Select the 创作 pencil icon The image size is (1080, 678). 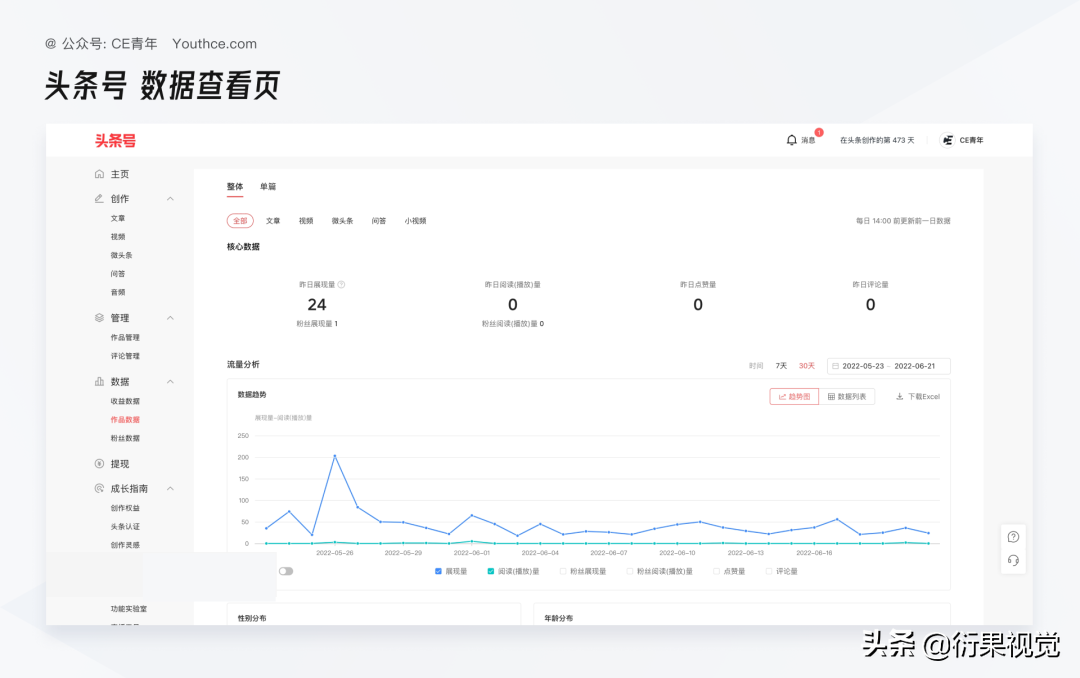click(97, 198)
